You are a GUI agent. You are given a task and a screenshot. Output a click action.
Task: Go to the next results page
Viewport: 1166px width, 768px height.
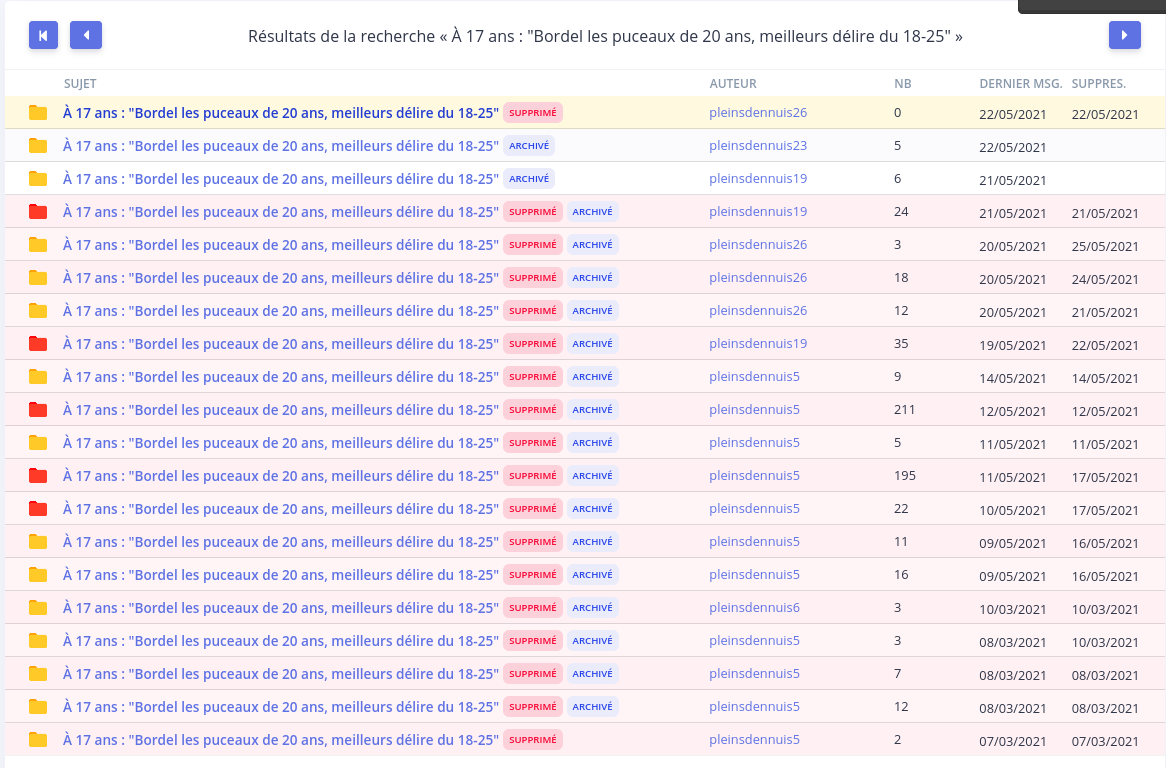click(x=1124, y=35)
